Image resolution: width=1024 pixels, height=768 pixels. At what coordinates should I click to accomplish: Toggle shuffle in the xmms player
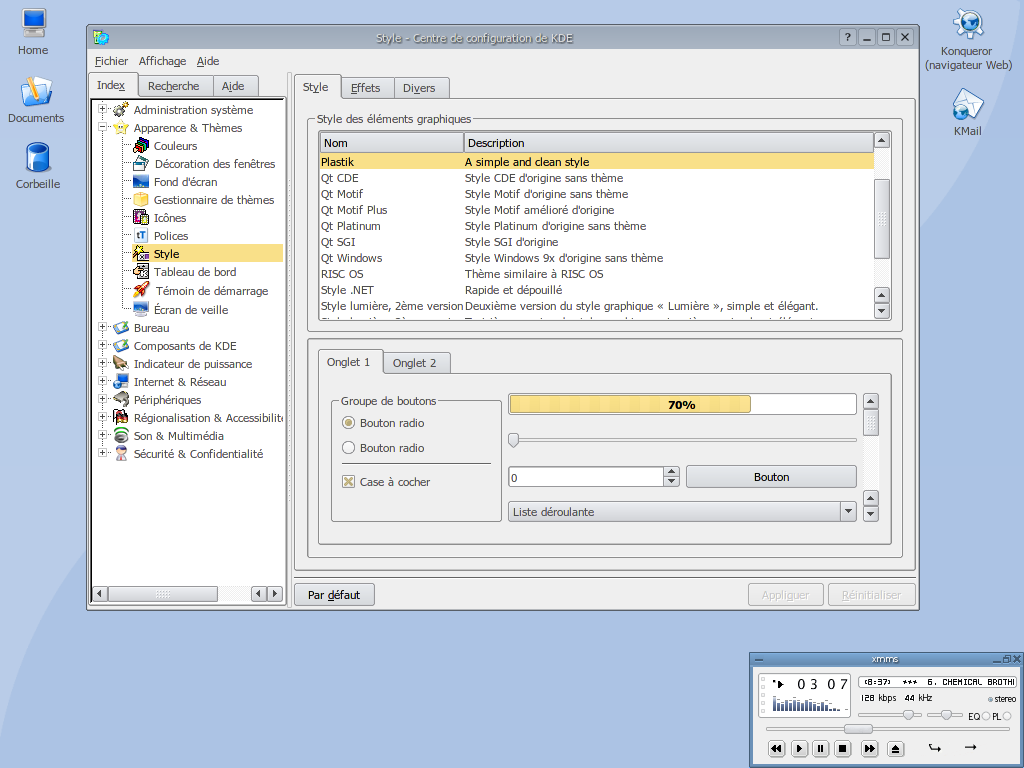pyautogui.click(x=935, y=748)
